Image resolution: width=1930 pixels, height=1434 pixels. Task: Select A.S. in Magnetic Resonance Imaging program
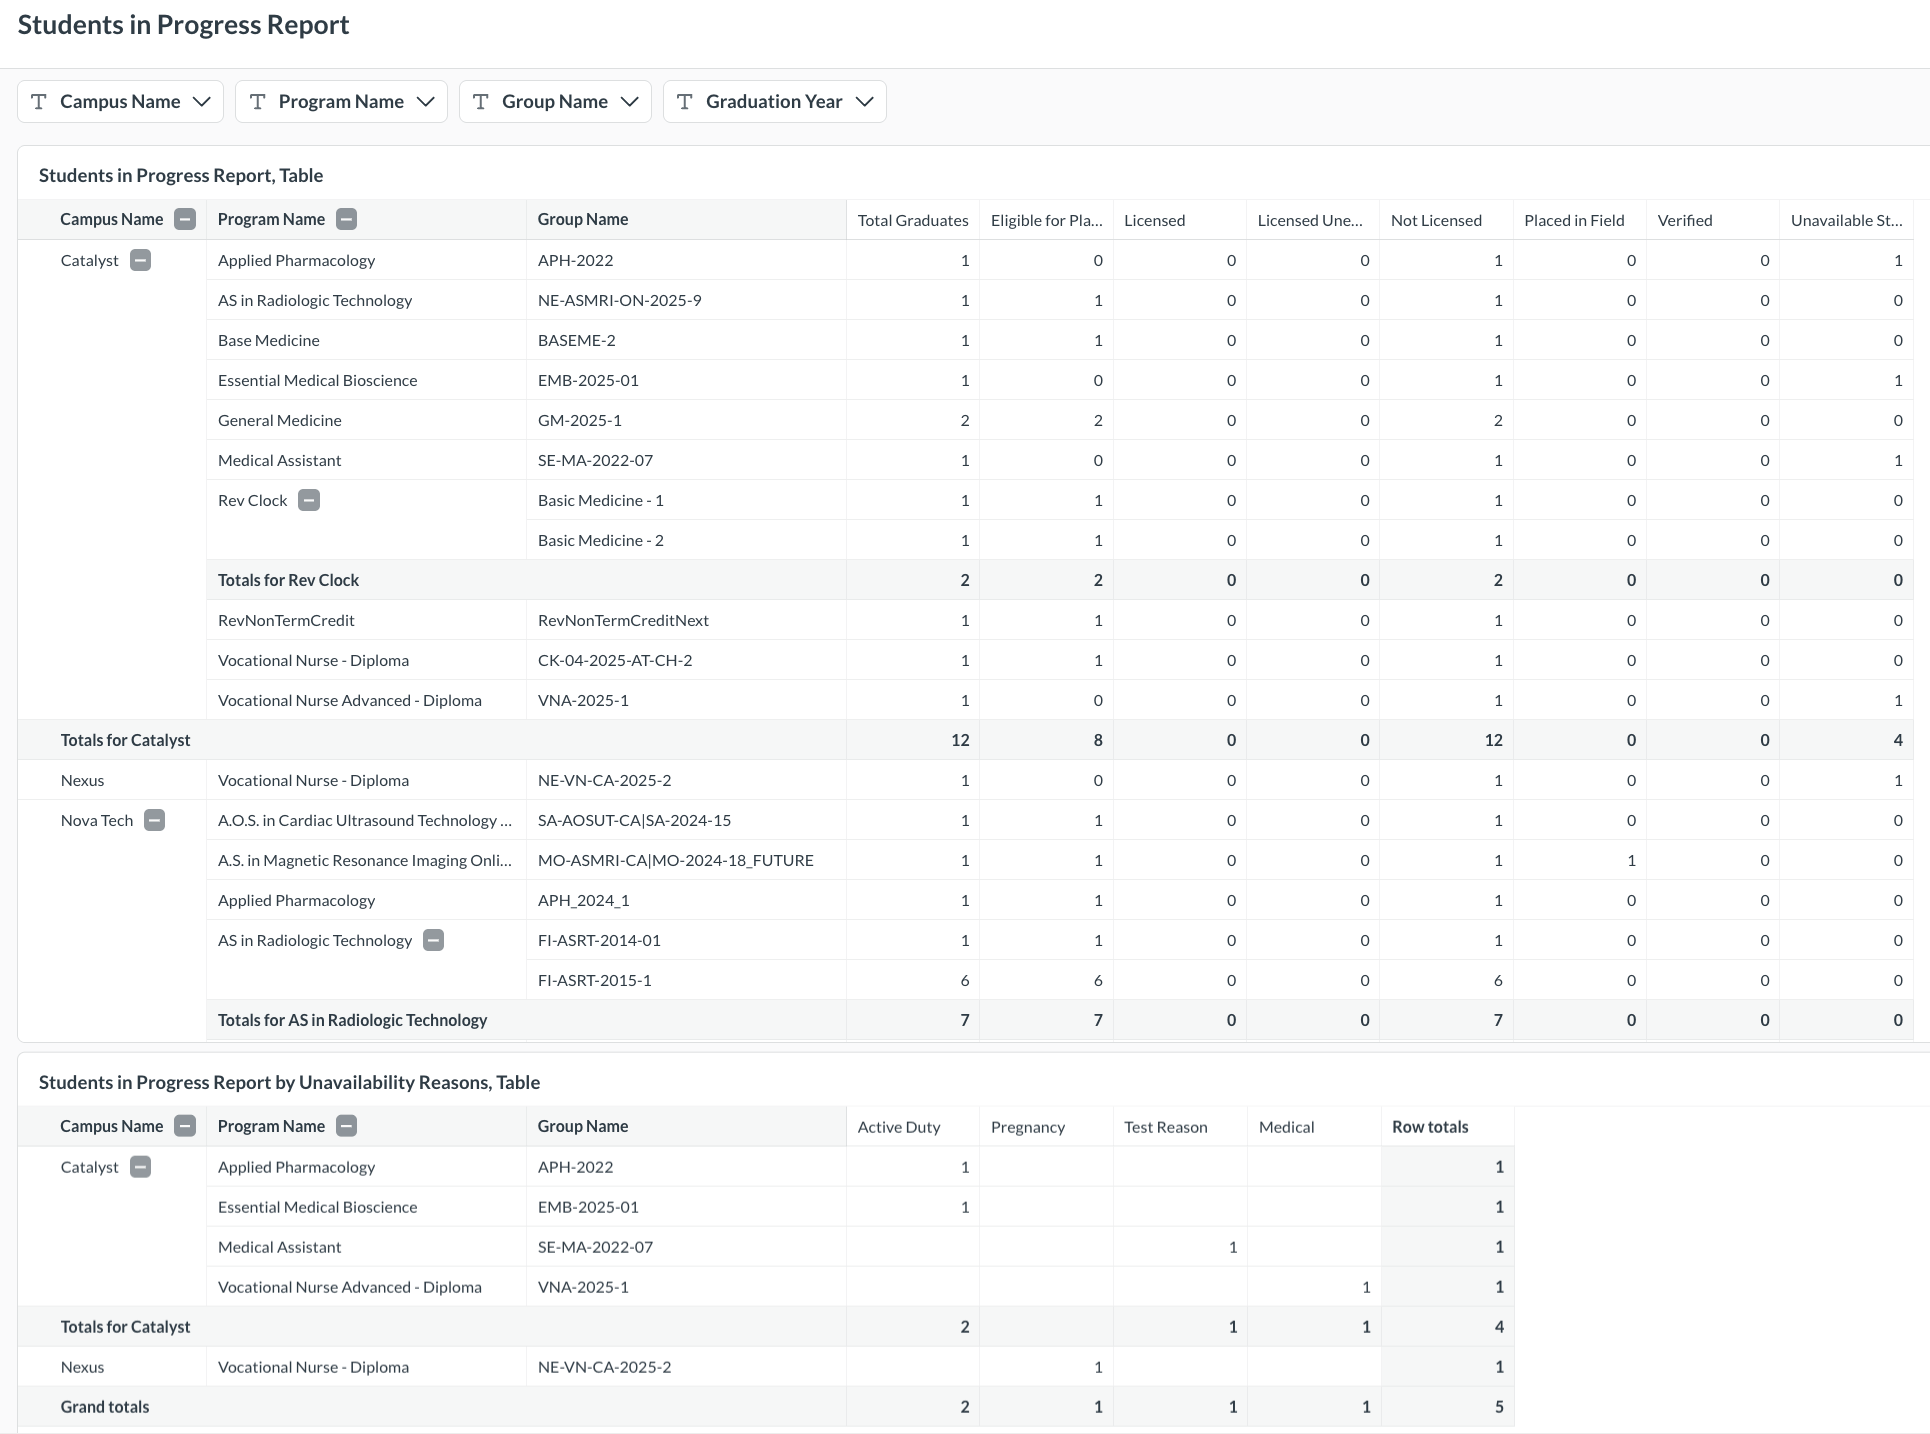(x=366, y=860)
